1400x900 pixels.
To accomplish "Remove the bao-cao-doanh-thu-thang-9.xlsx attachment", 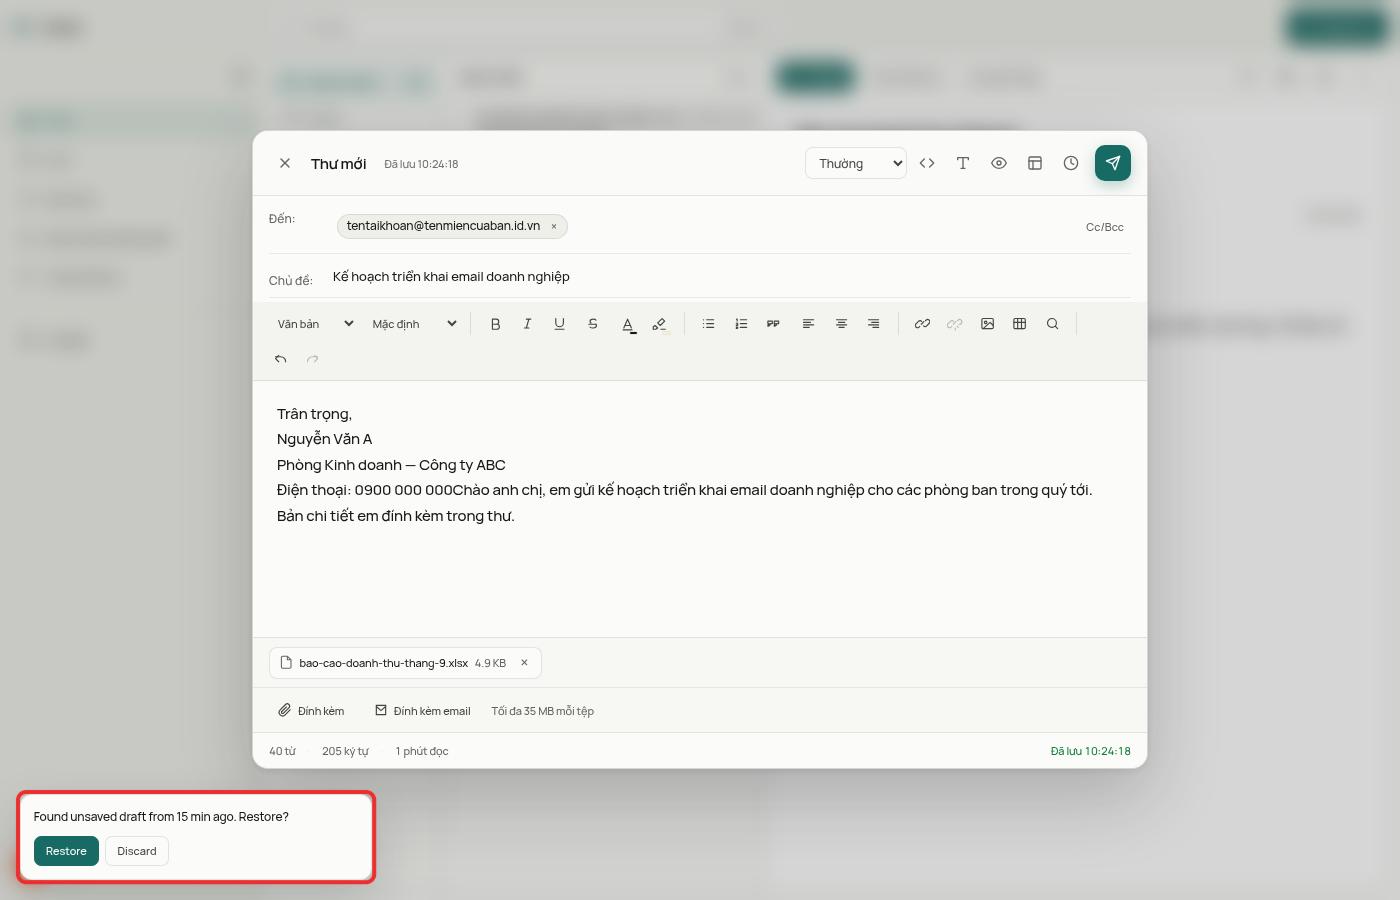I will coord(524,663).
